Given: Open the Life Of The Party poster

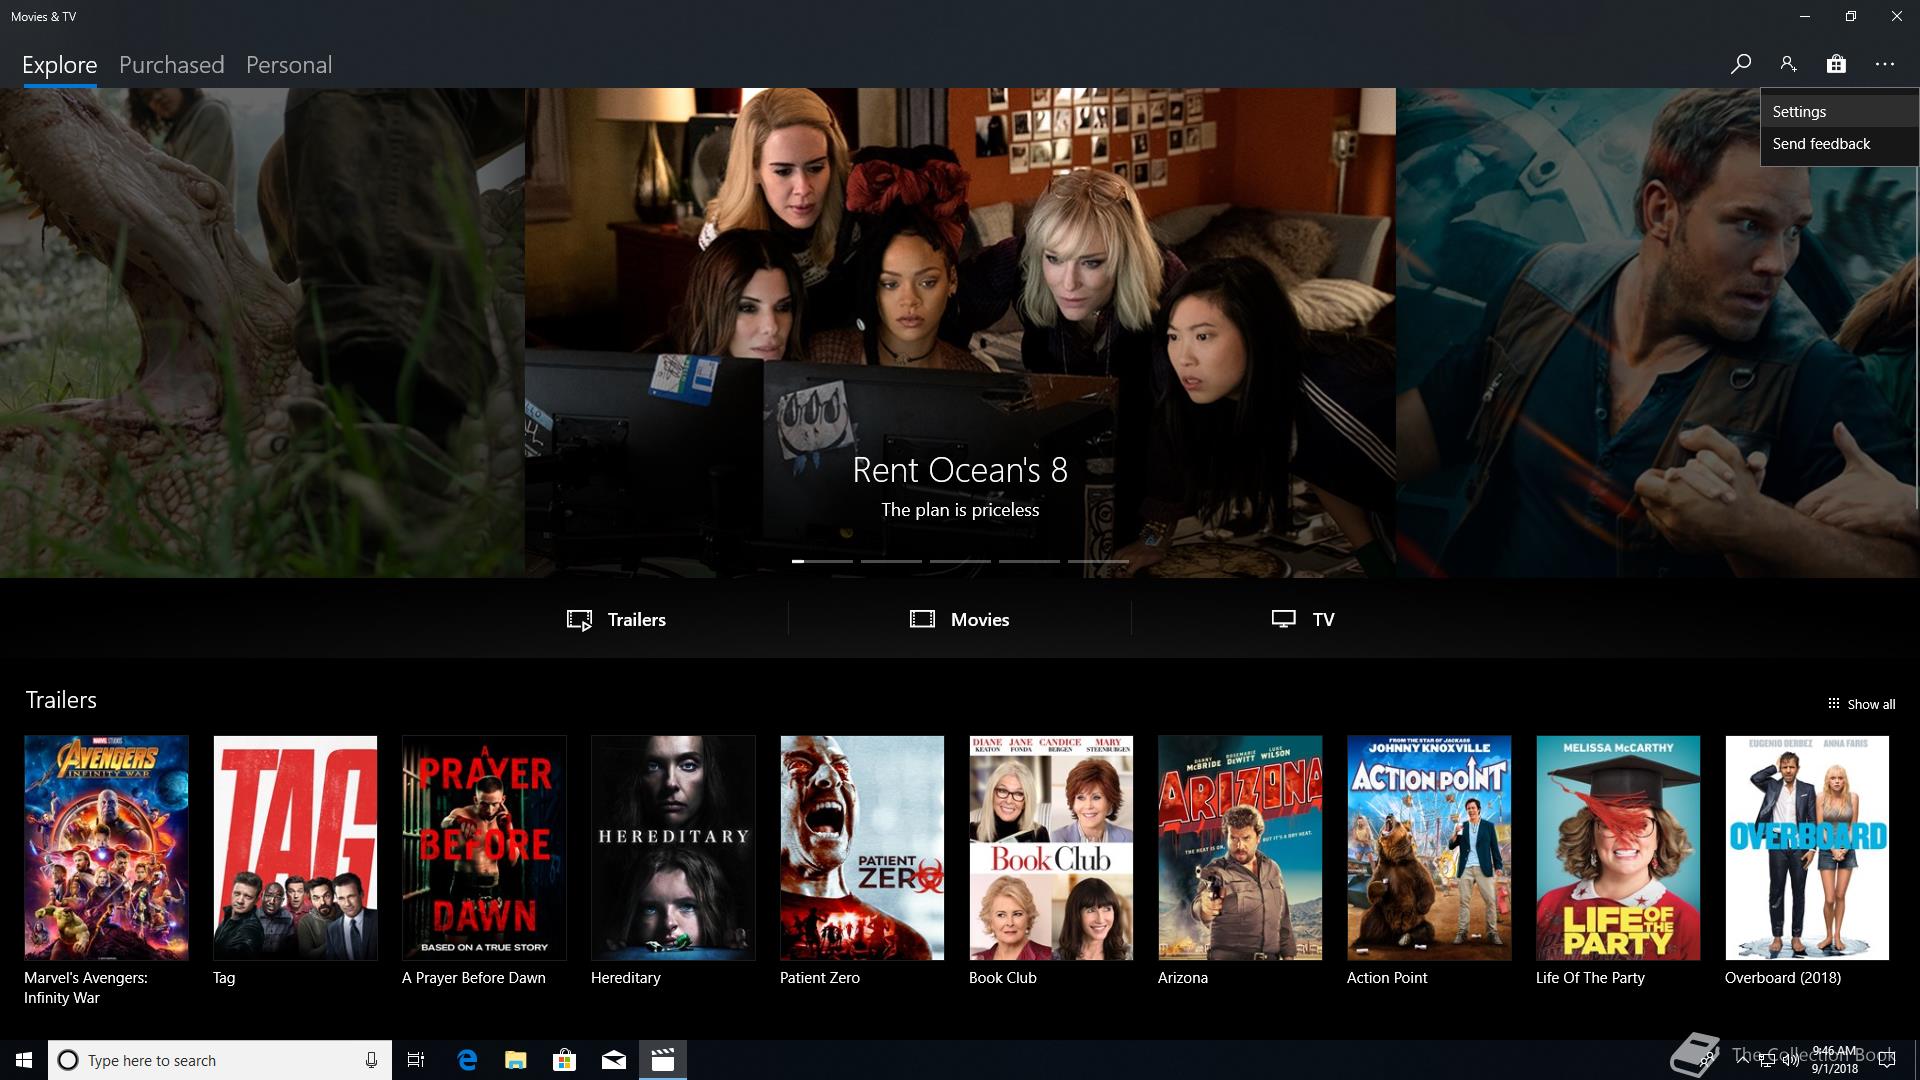Looking at the screenshot, I should tap(1618, 848).
